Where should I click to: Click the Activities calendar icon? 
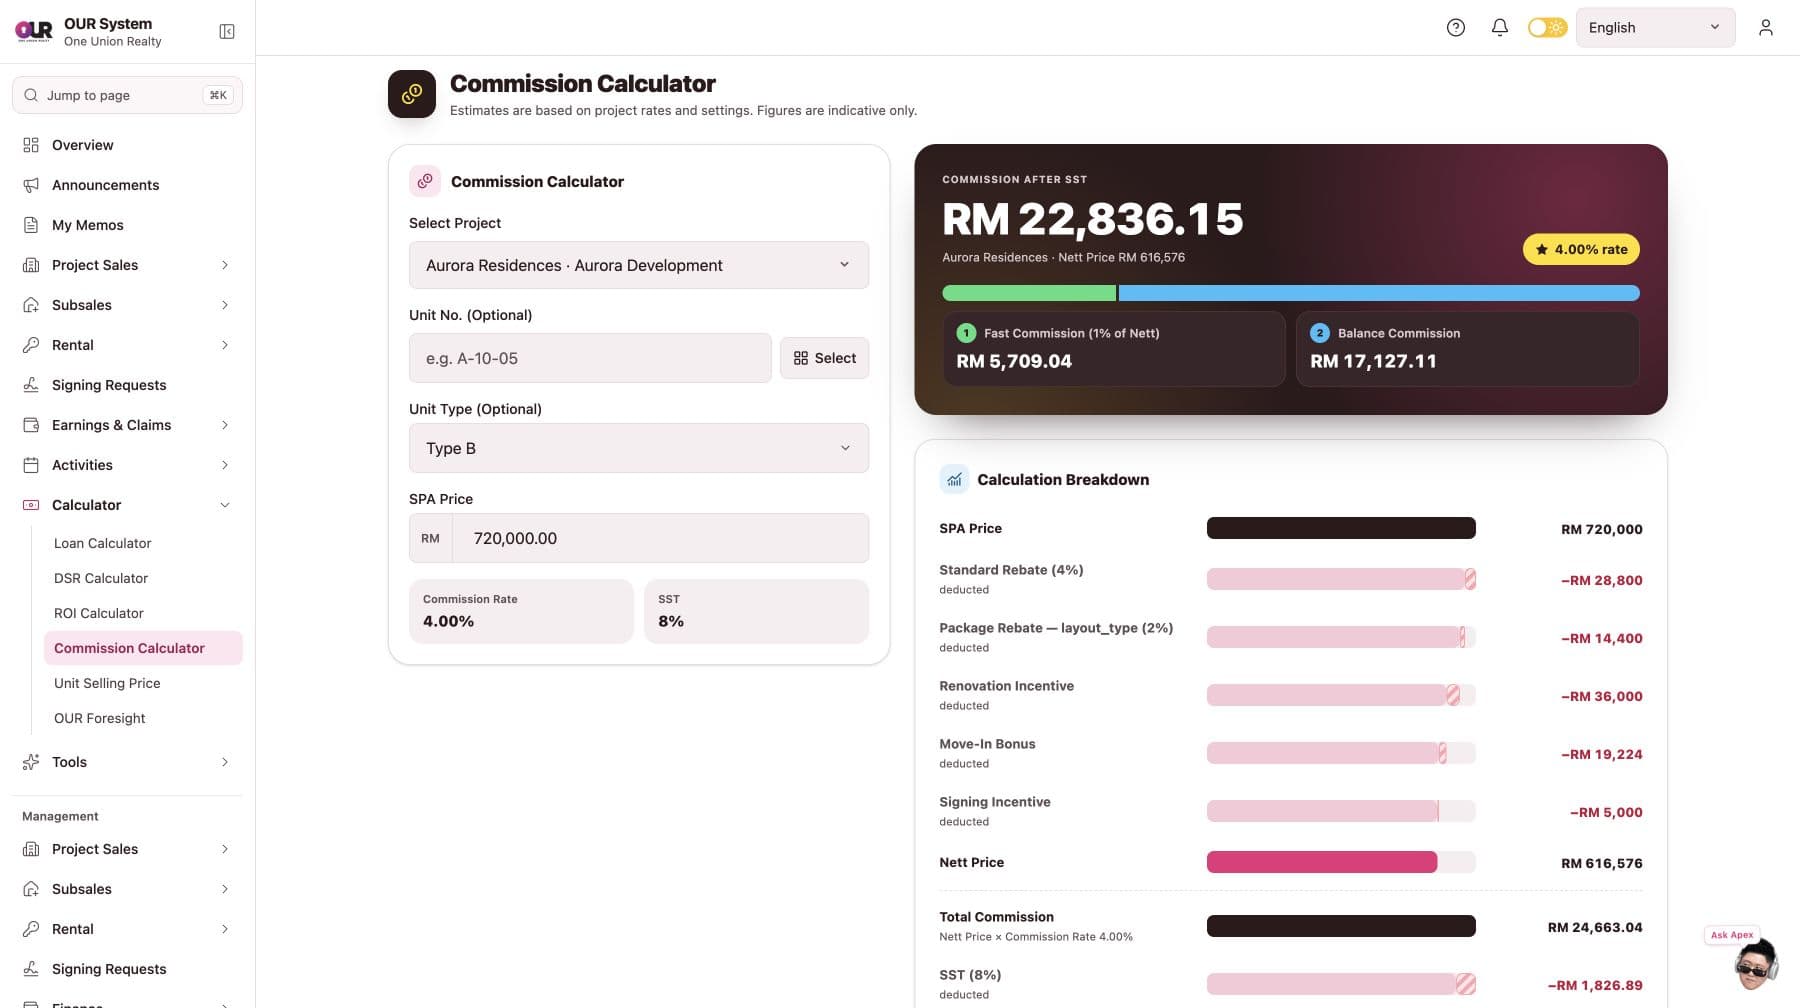[x=31, y=465]
